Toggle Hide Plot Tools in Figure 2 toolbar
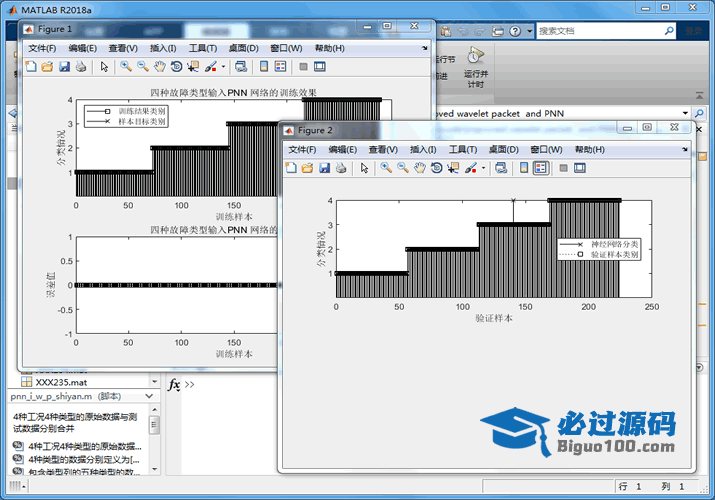 coord(564,168)
